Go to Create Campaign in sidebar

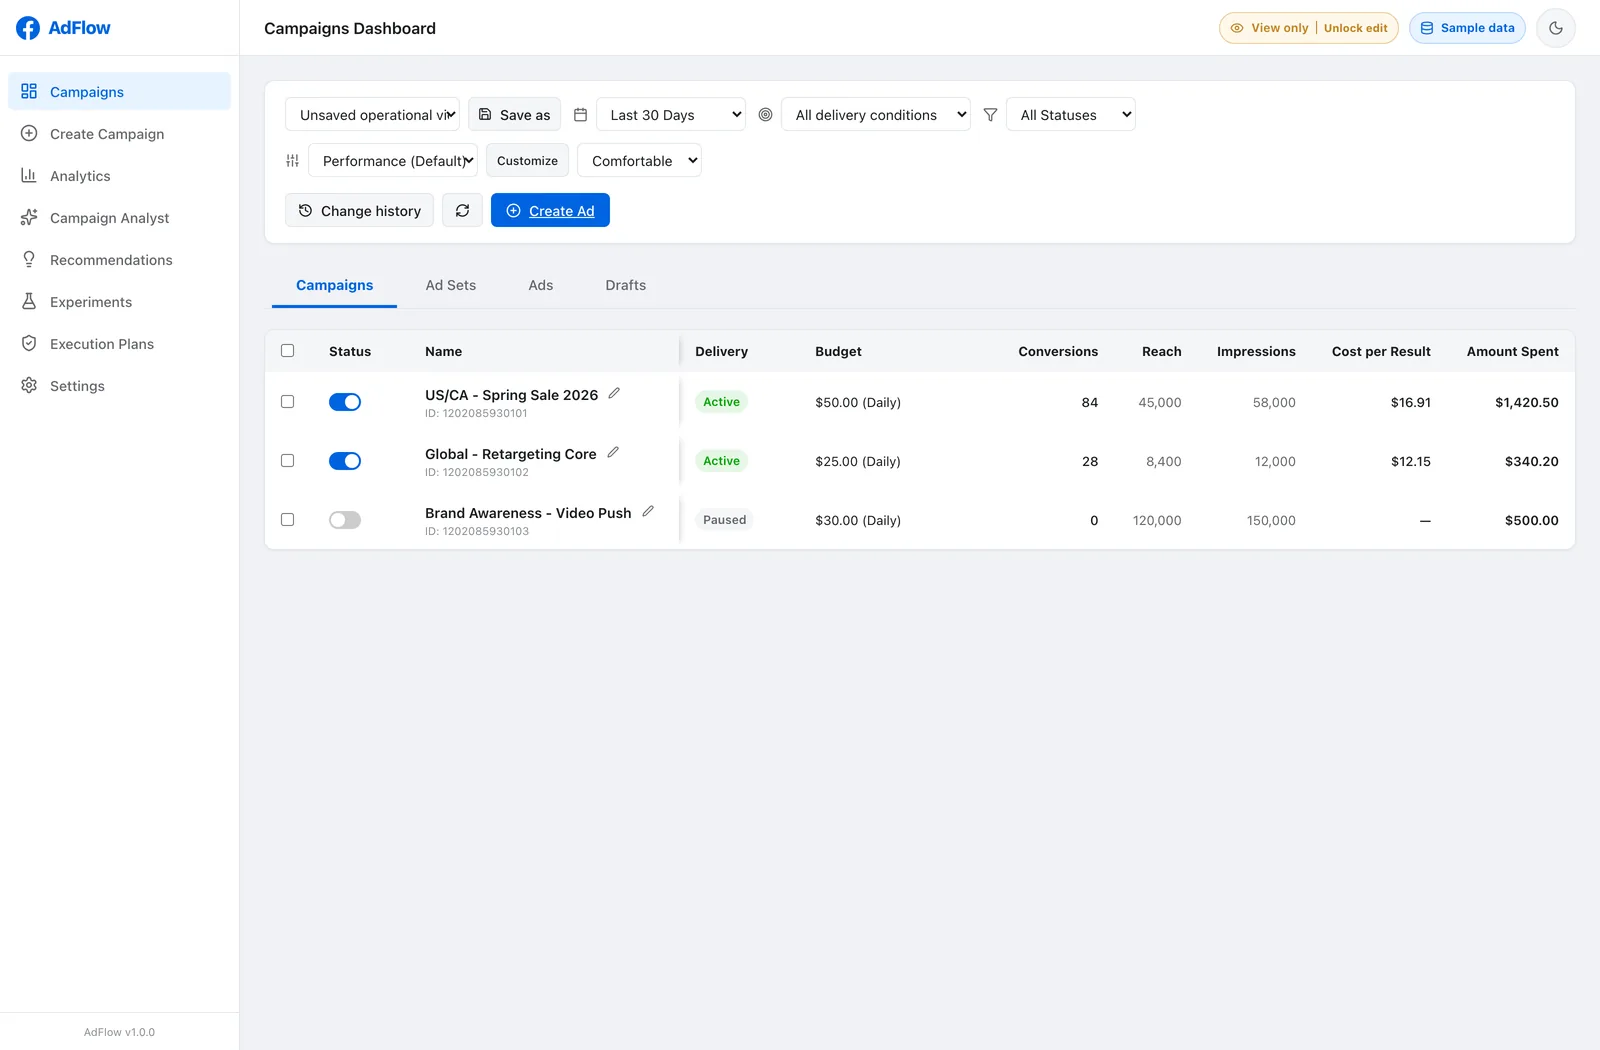pyautogui.click(x=119, y=134)
